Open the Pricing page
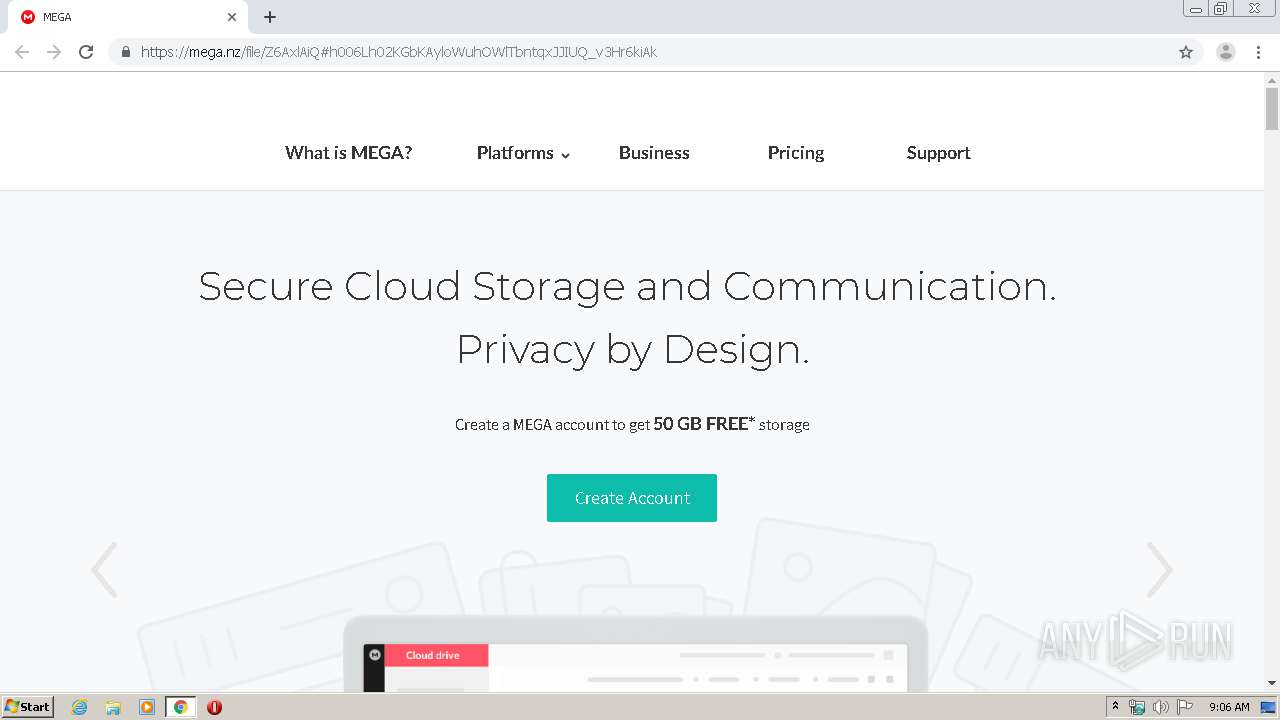The image size is (1280, 720). [x=796, y=153]
